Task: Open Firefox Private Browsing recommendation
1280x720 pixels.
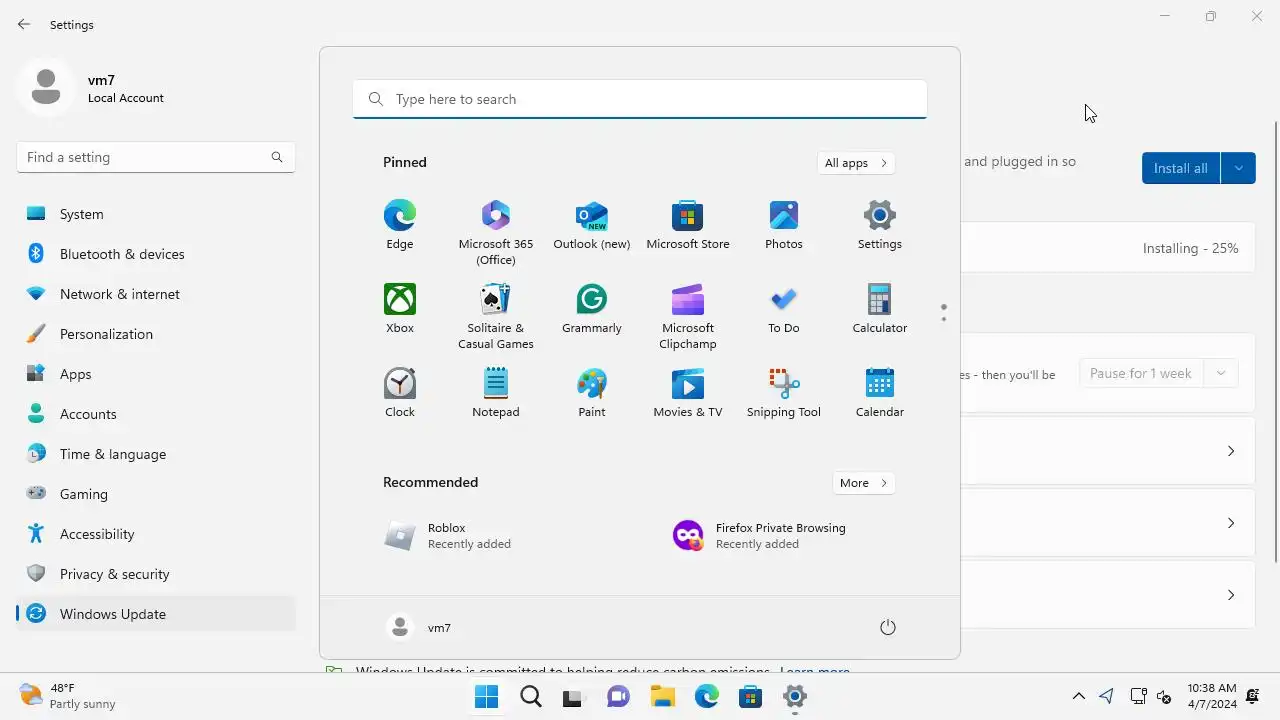Action: (x=783, y=536)
